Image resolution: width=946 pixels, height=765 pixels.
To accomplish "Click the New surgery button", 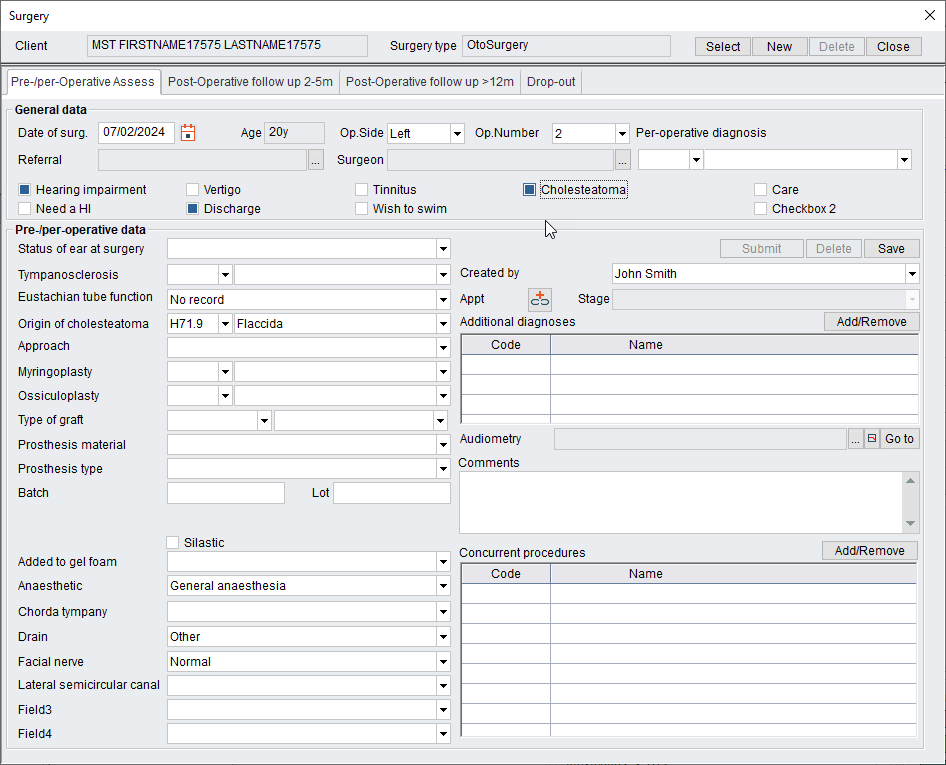I will tap(779, 46).
